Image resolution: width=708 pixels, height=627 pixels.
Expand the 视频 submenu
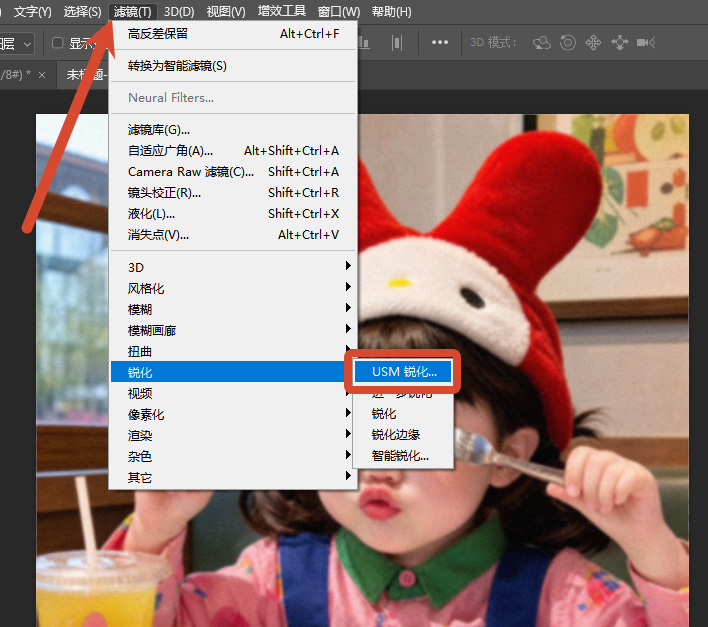(x=233, y=394)
